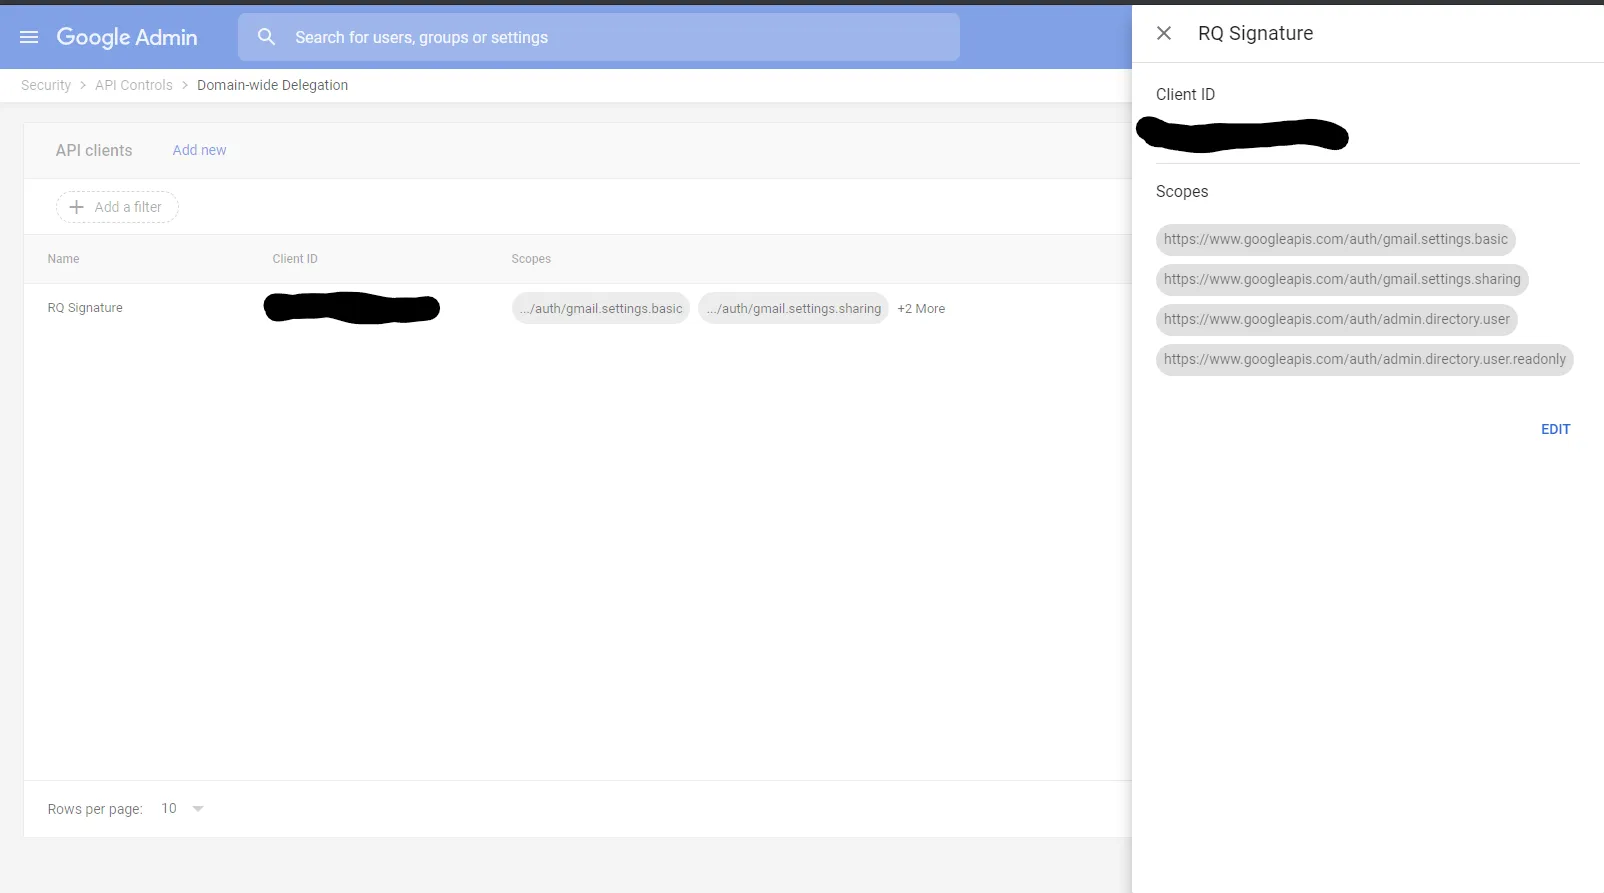Click the RQ Signature panel title

point(1255,33)
